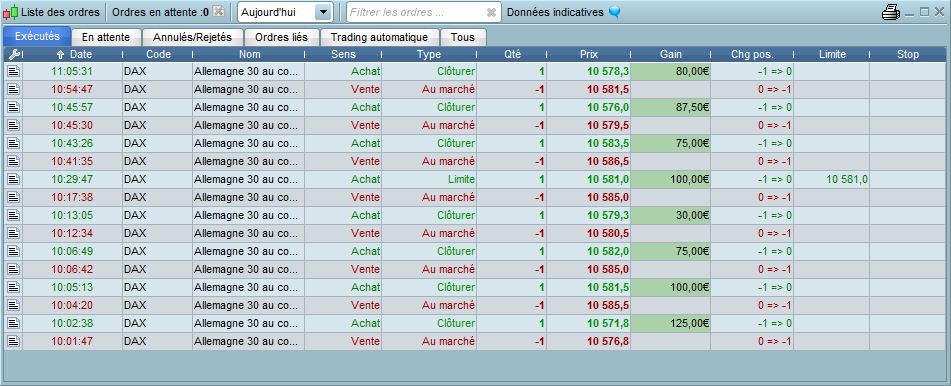
Task: Open order details icon for 10:17:38 row
Action: click(x=13, y=197)
